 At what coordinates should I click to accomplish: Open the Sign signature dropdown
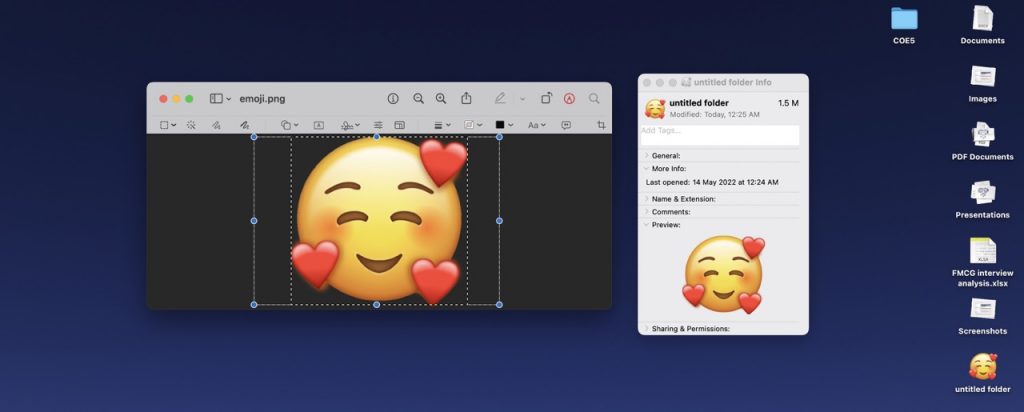(351, 125)
